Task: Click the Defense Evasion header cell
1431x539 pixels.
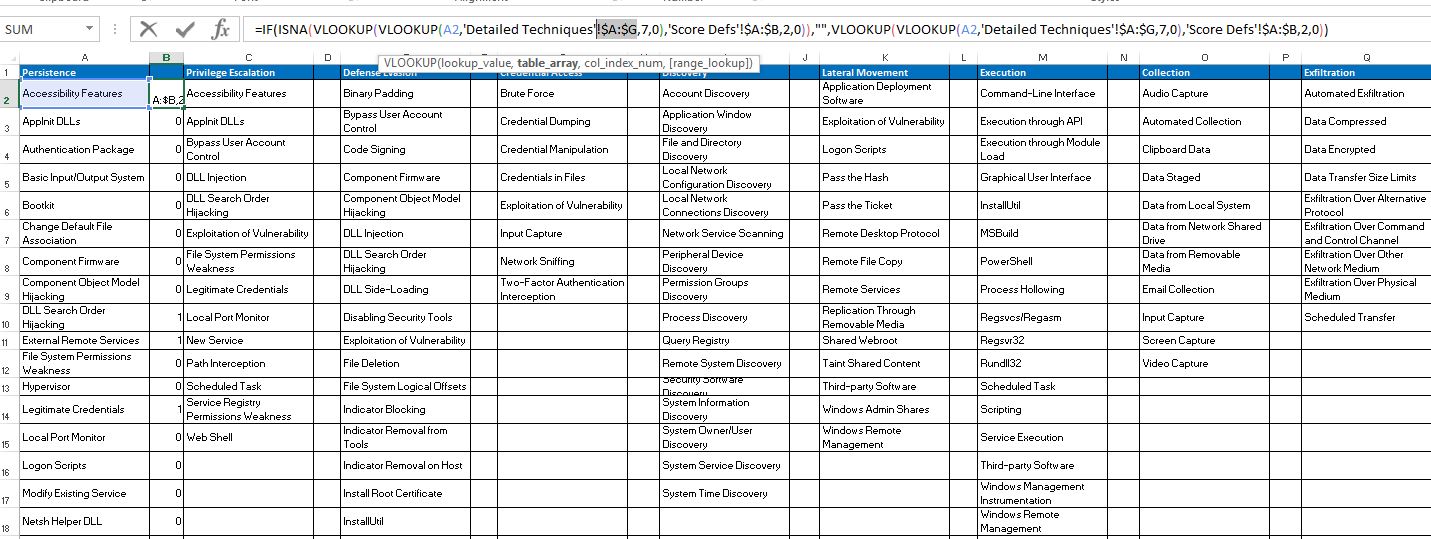Action: coord(405,73)
